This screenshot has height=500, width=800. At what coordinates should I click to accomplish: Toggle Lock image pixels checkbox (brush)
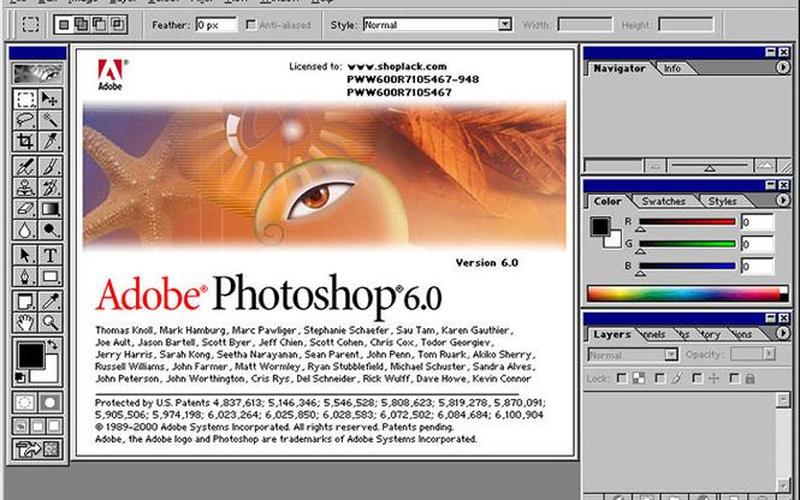[659, 379]
